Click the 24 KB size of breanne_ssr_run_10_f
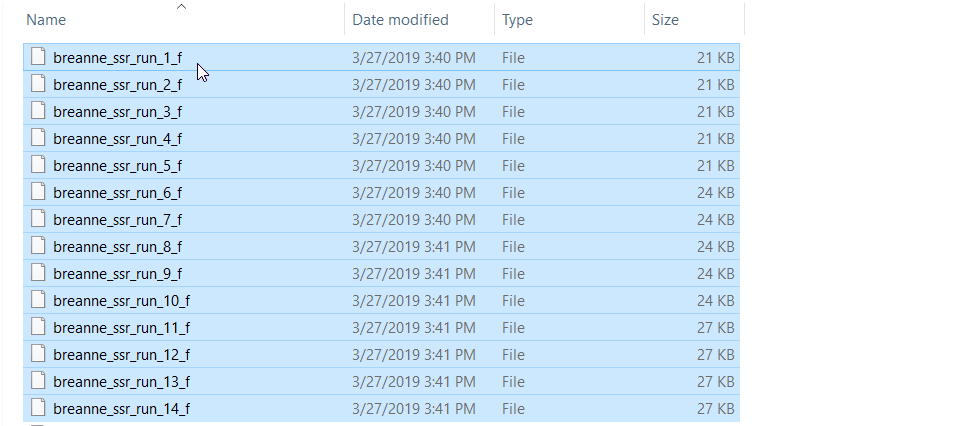Image resolution: width=978 pixels, height=426 pixels. point(715,301)
